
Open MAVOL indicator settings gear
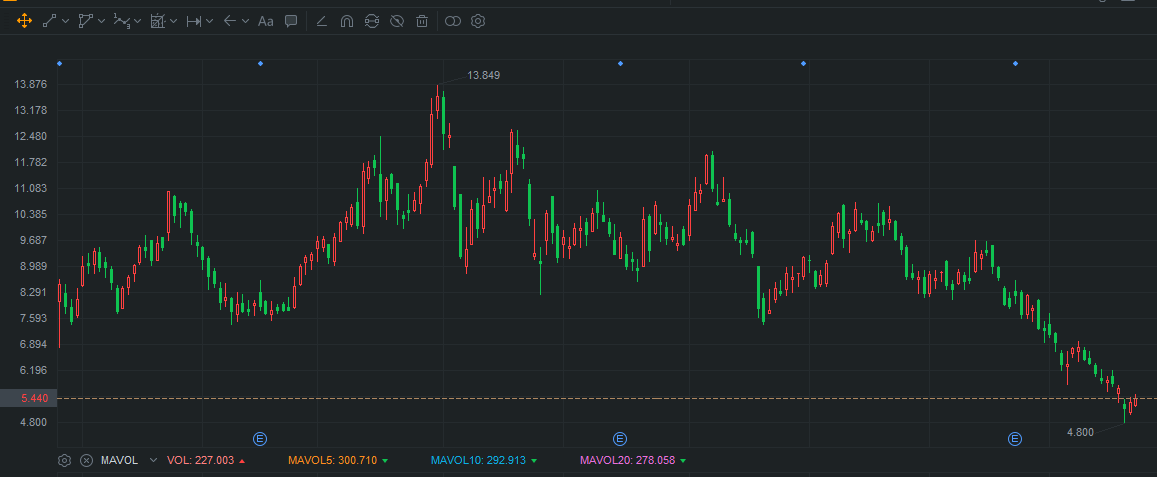64,461
